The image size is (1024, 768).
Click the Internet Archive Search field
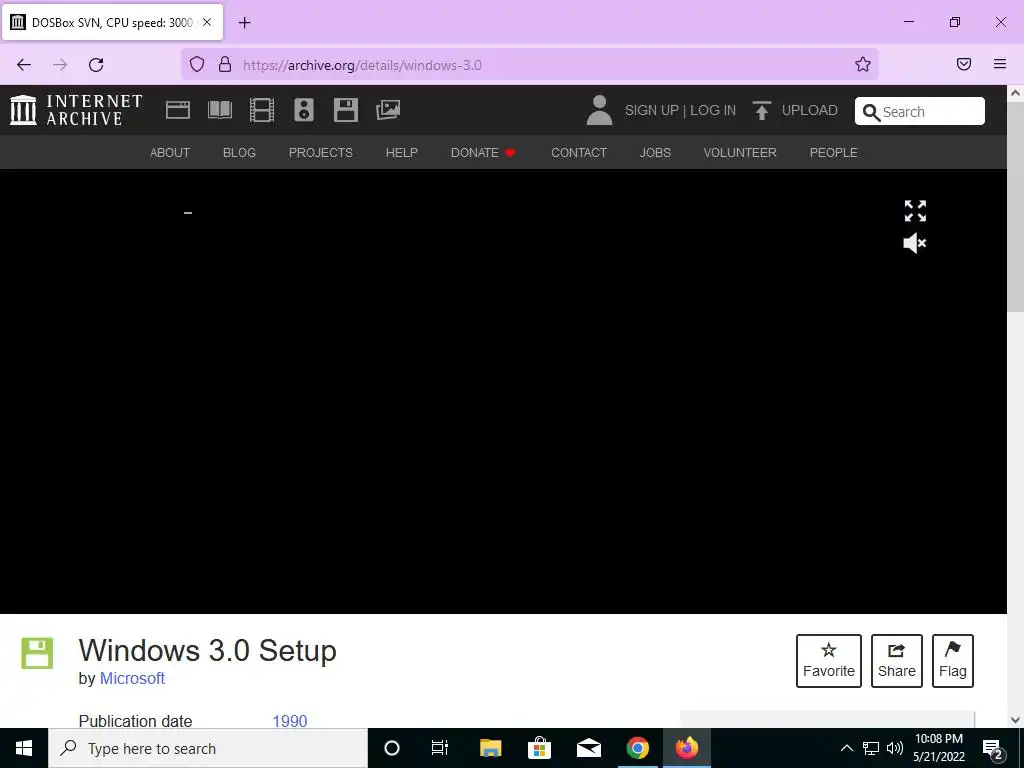[920, 111]
